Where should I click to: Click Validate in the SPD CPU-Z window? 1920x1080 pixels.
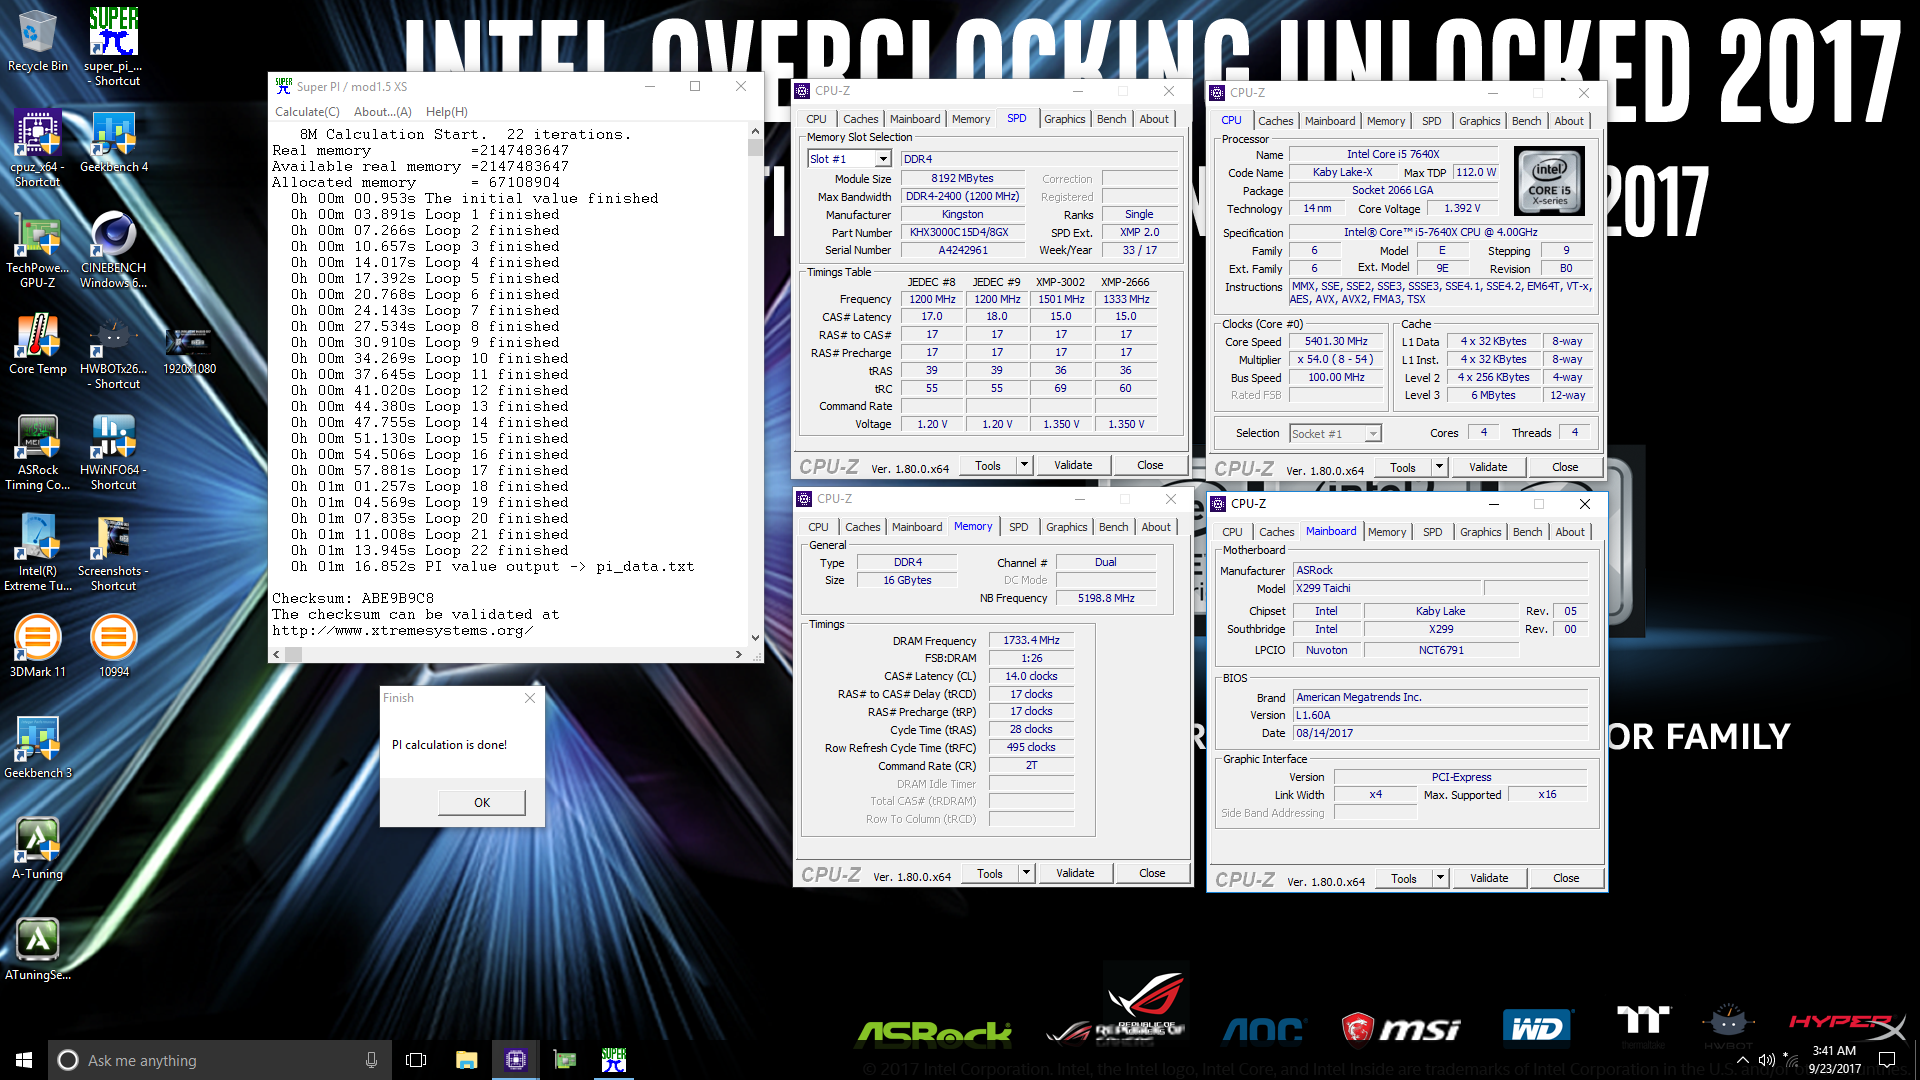(1073, 465)
